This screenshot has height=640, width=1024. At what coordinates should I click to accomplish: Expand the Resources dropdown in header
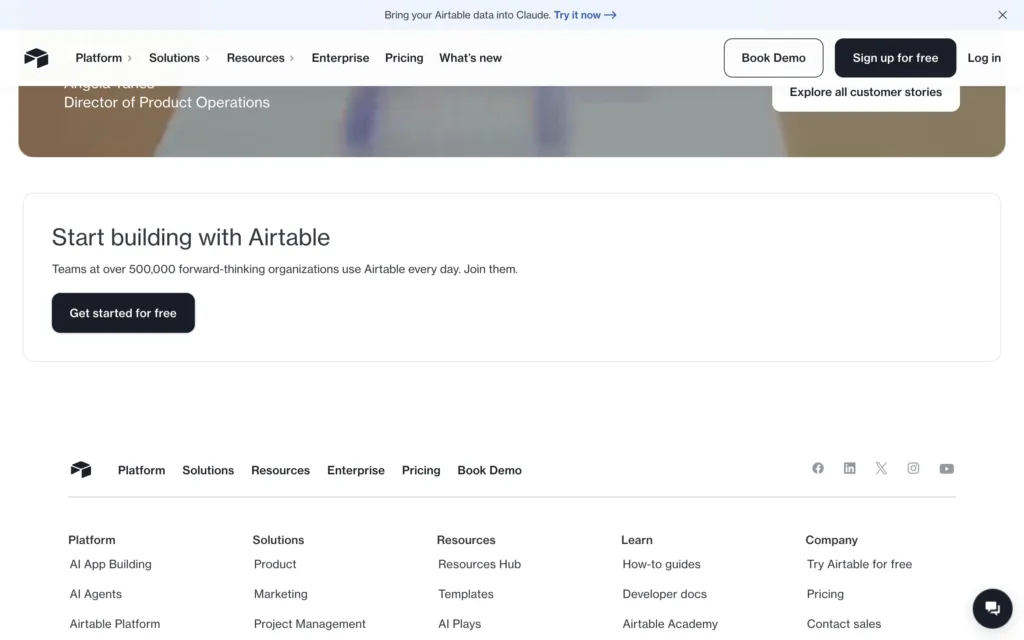tap(261, 58)
